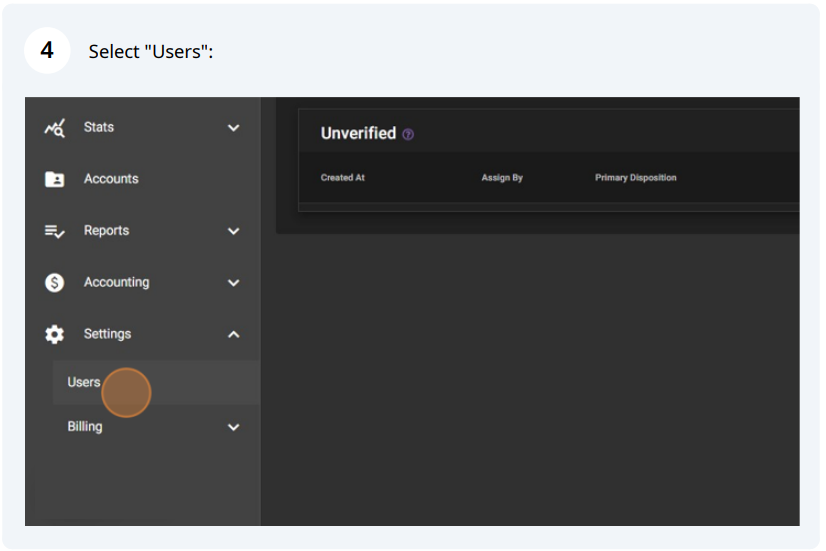826x551 pixels.
Task: Collapse the Settings menu chevron
Action: point(233,334)
